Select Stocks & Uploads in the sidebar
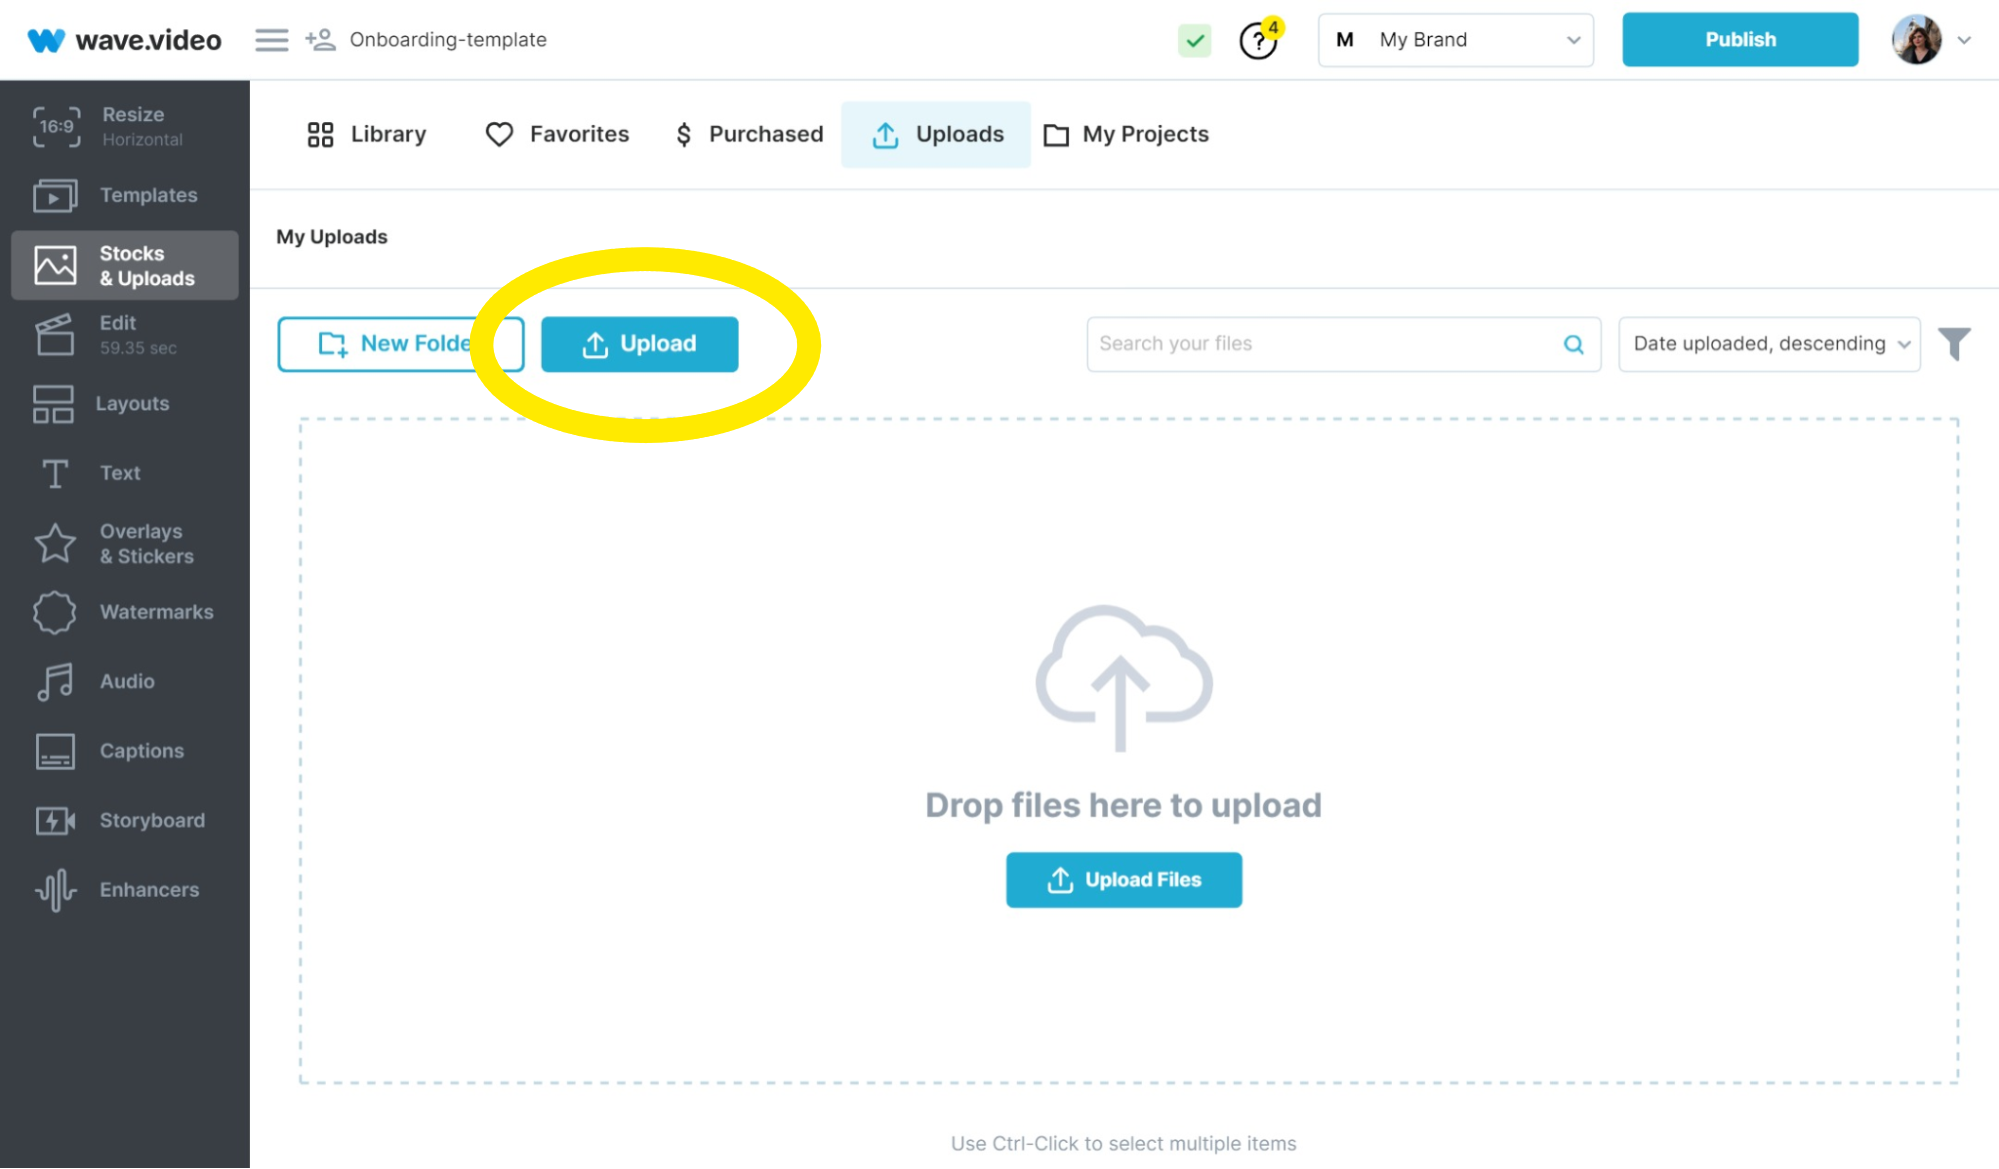The width and height of the screenshot is (1999, 1169). pyautogui.click(x=124, y=265)
